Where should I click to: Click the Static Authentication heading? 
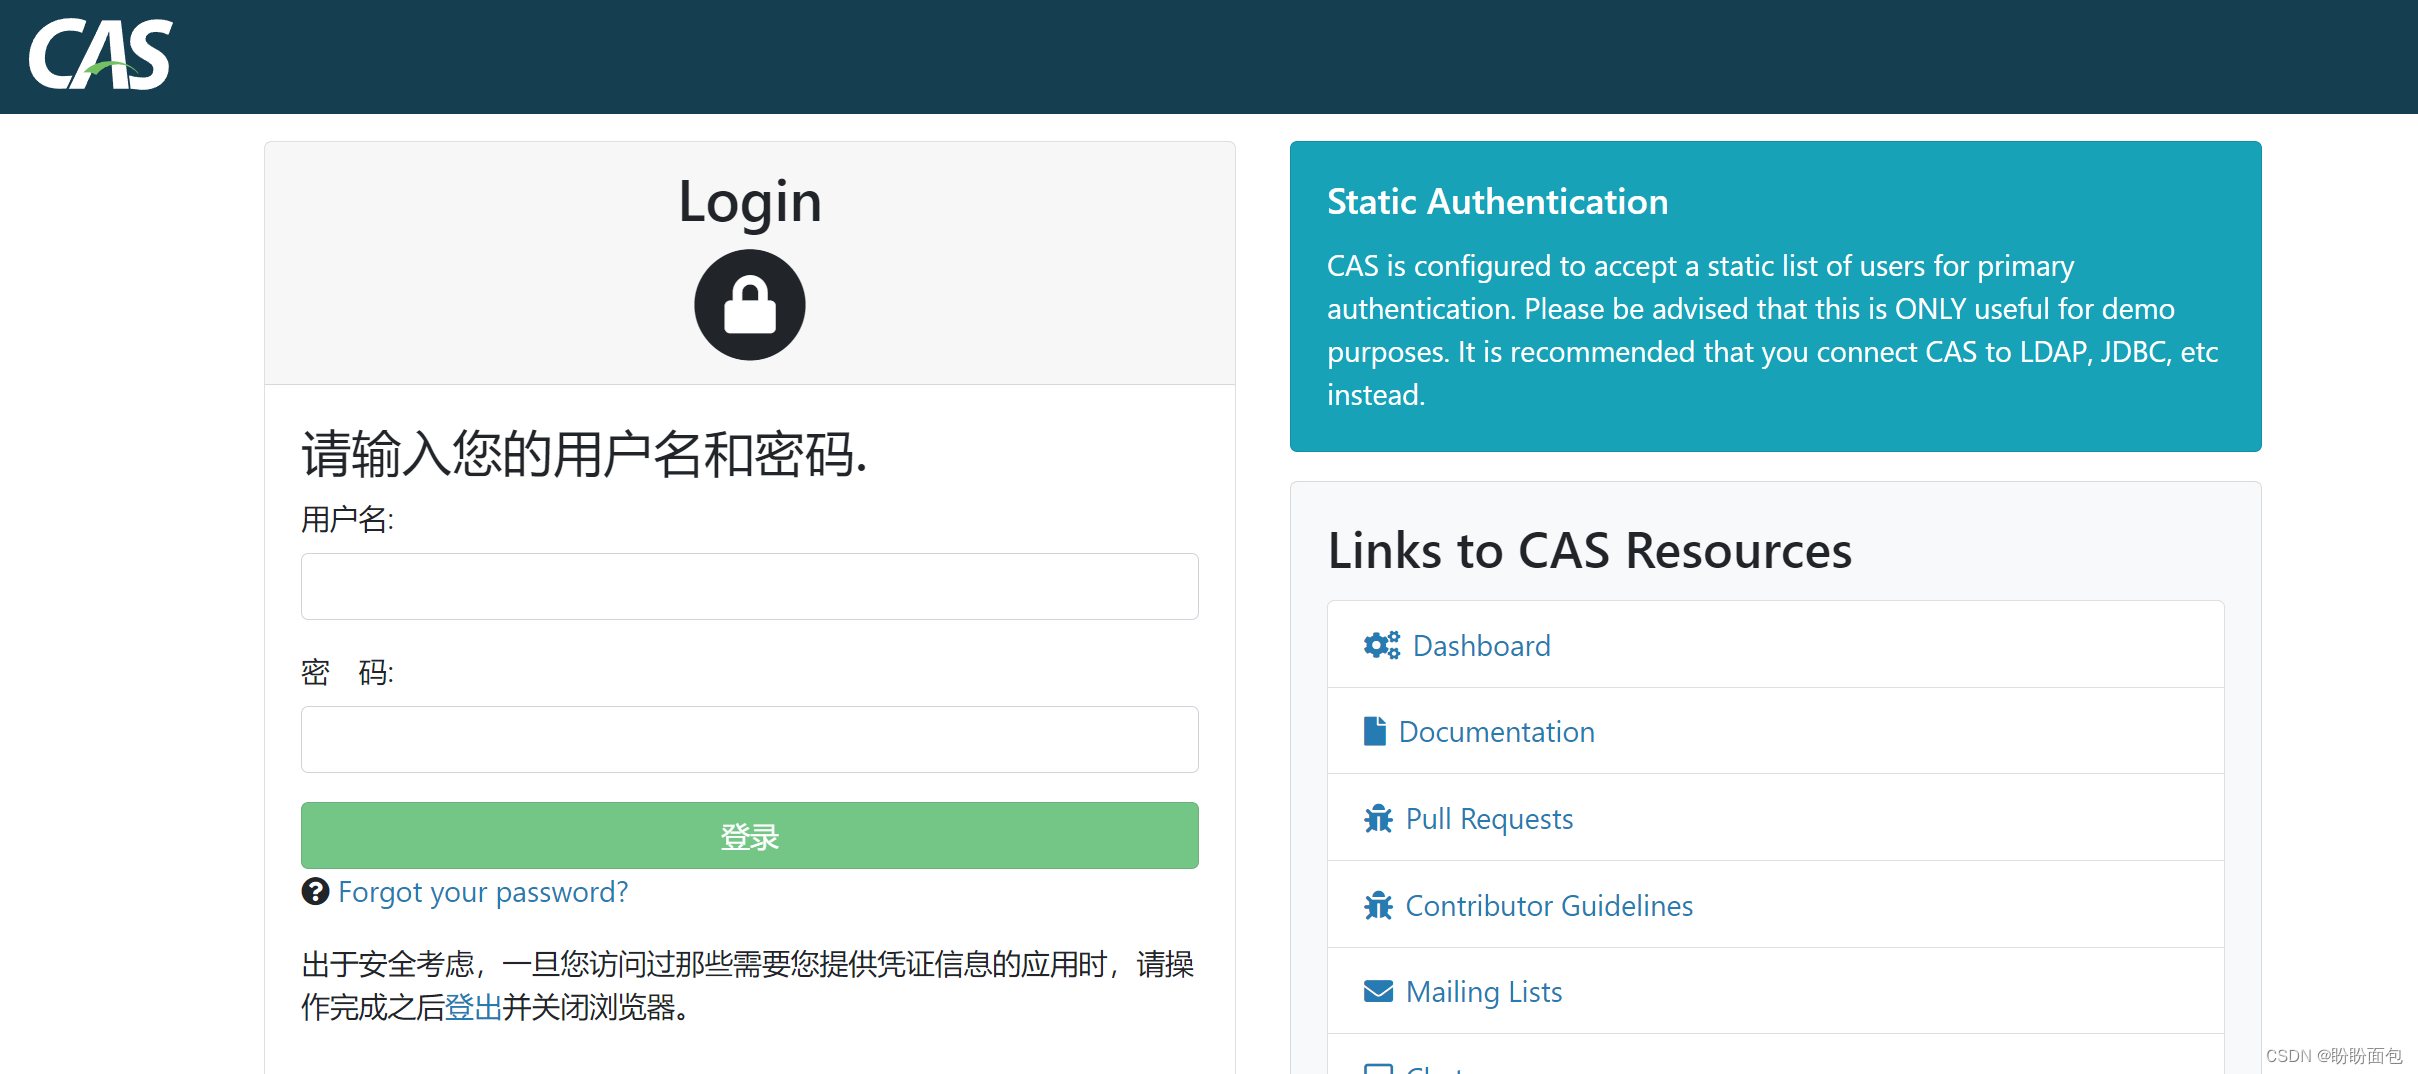[1497, 201]
